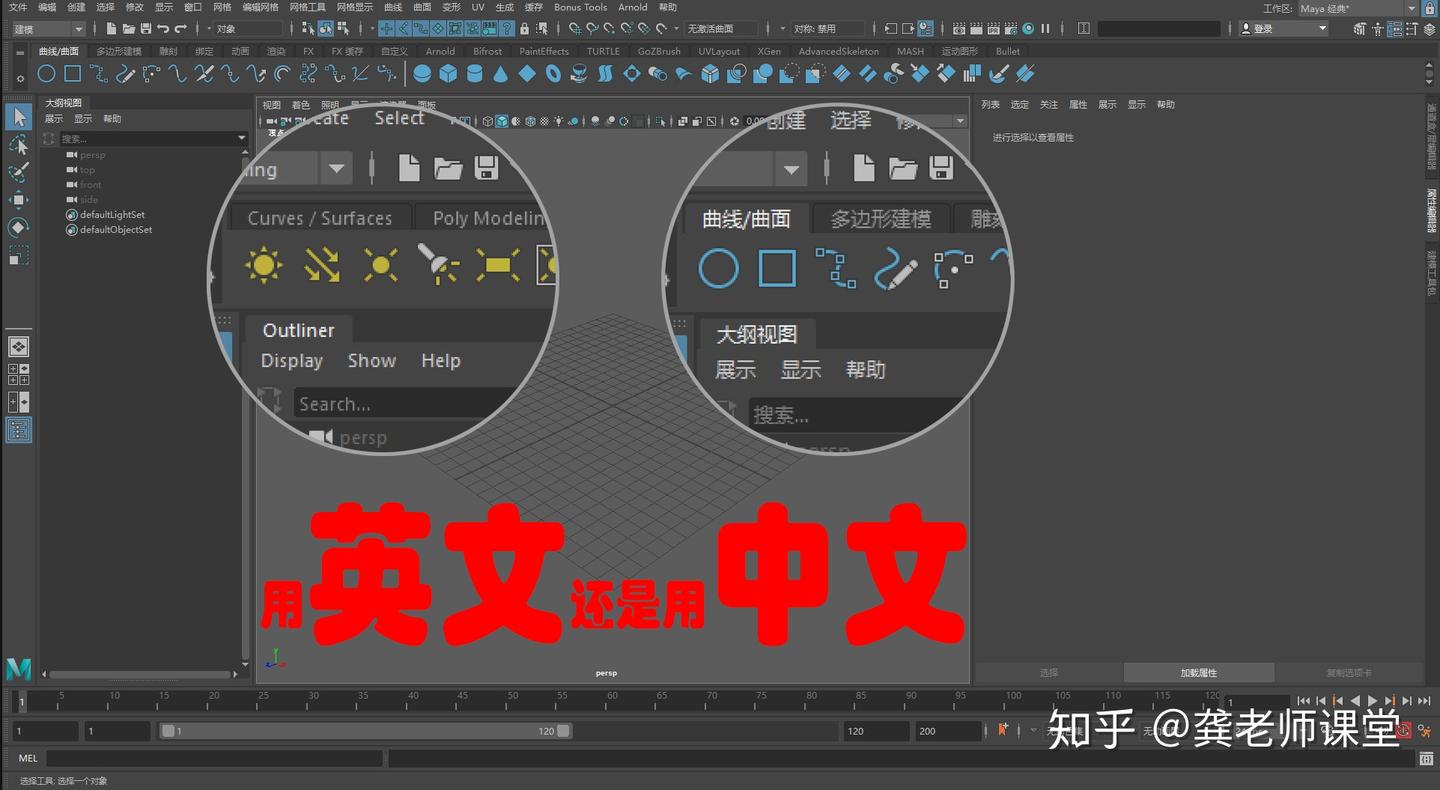Activate the Paint Selection tool in the toolbox
Screen dimensions: 1440x790
coord(18,171)
